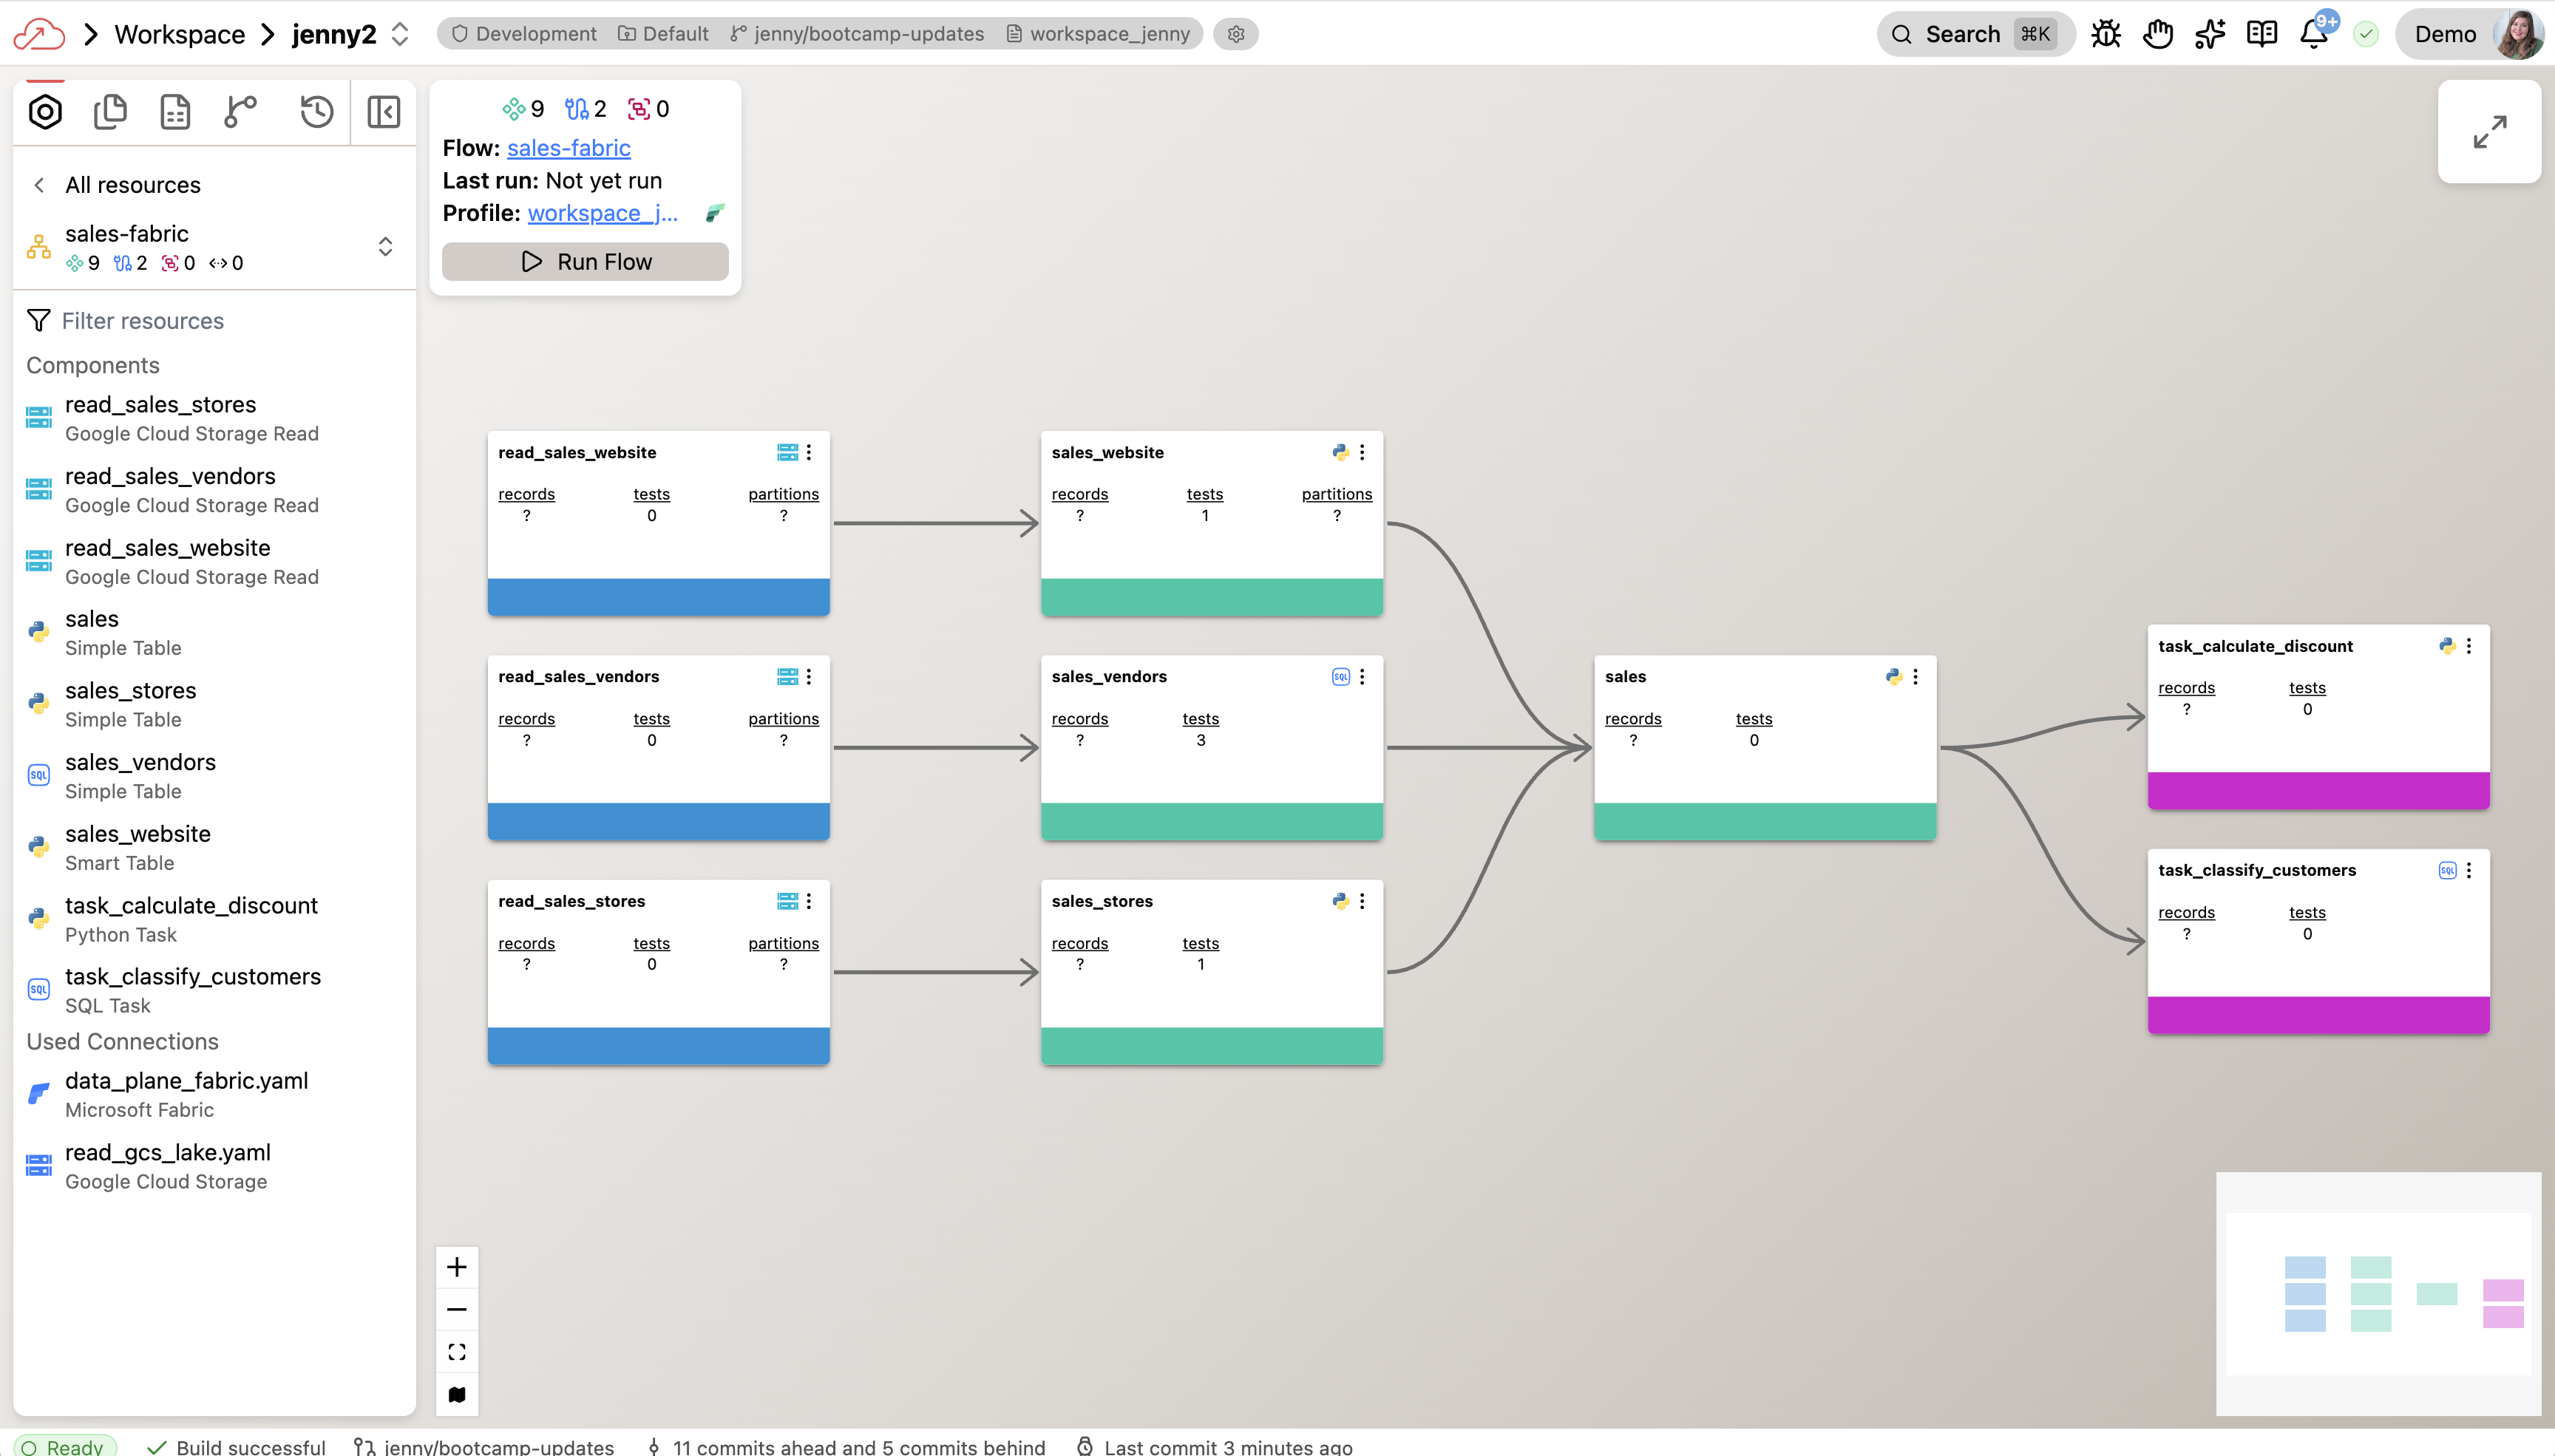The width and height of the screenshot is (2555, 1456).
Task: Open the sales-fabric flow link
Action: pyautogui.click(x=568, y=147)
